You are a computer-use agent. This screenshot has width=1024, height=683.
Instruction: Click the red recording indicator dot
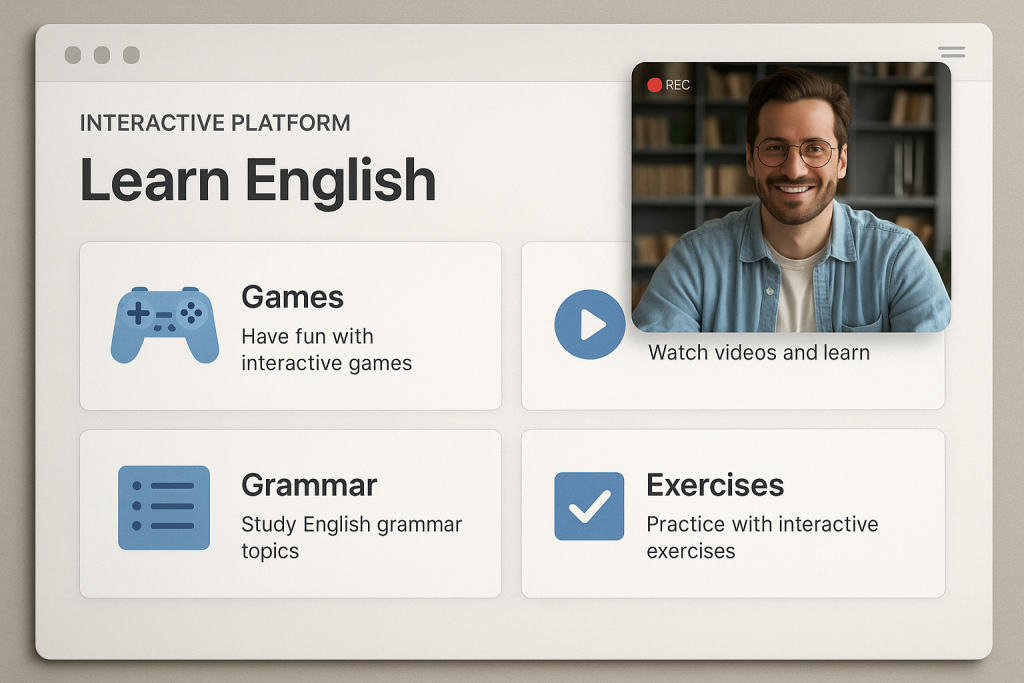[x=655, y=85]
